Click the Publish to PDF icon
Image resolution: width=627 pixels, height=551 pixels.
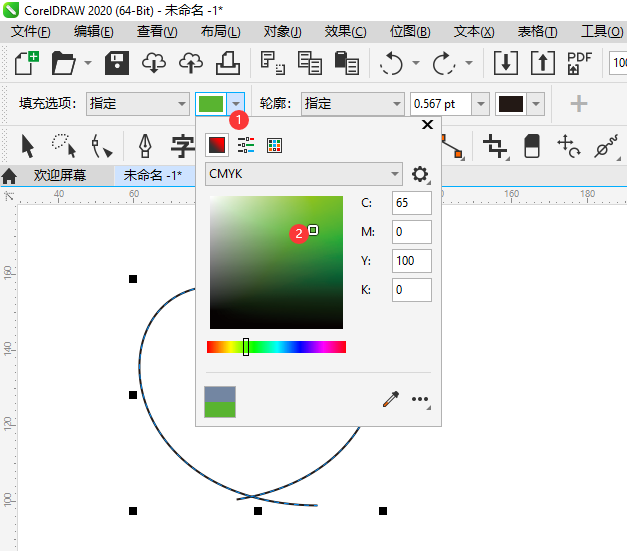(x=579, y=63)
